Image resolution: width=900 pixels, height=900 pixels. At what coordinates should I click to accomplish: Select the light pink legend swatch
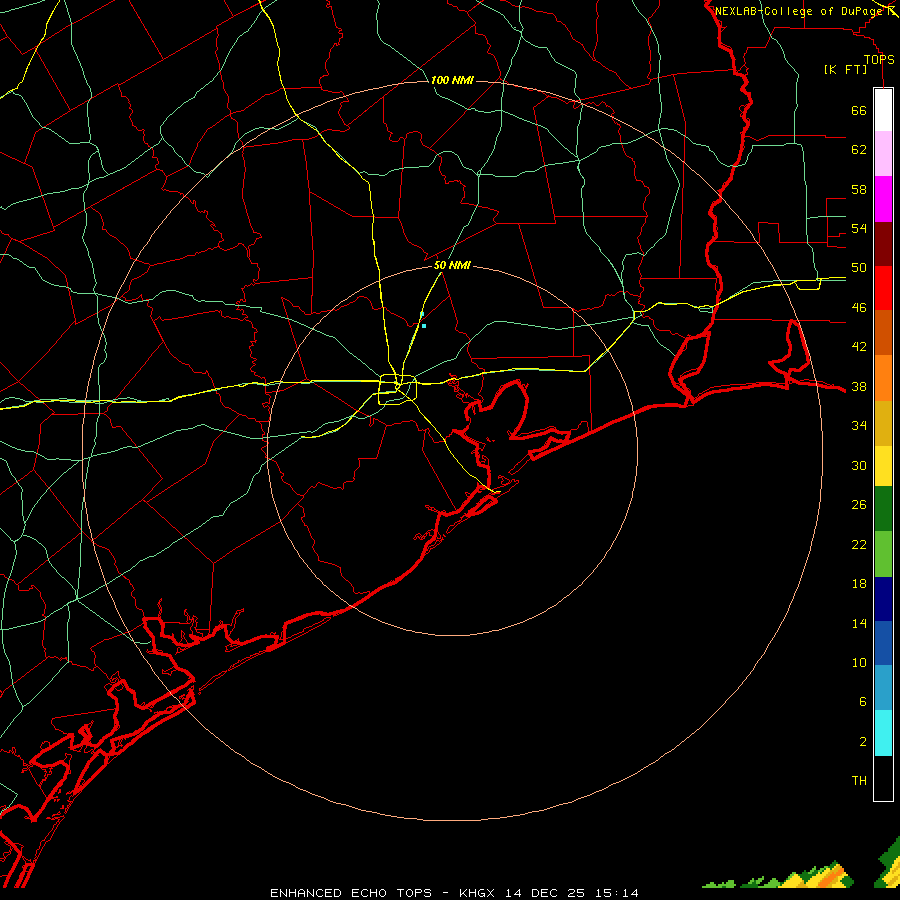(883, 153)
